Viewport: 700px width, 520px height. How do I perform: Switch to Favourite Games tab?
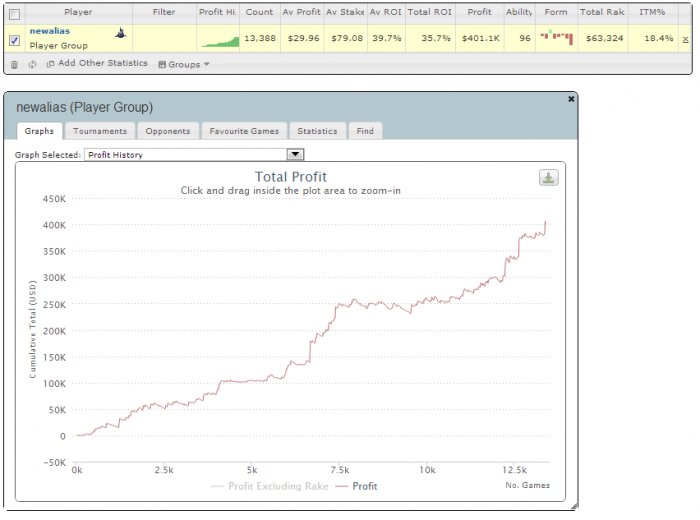click(x=244, y=131)
